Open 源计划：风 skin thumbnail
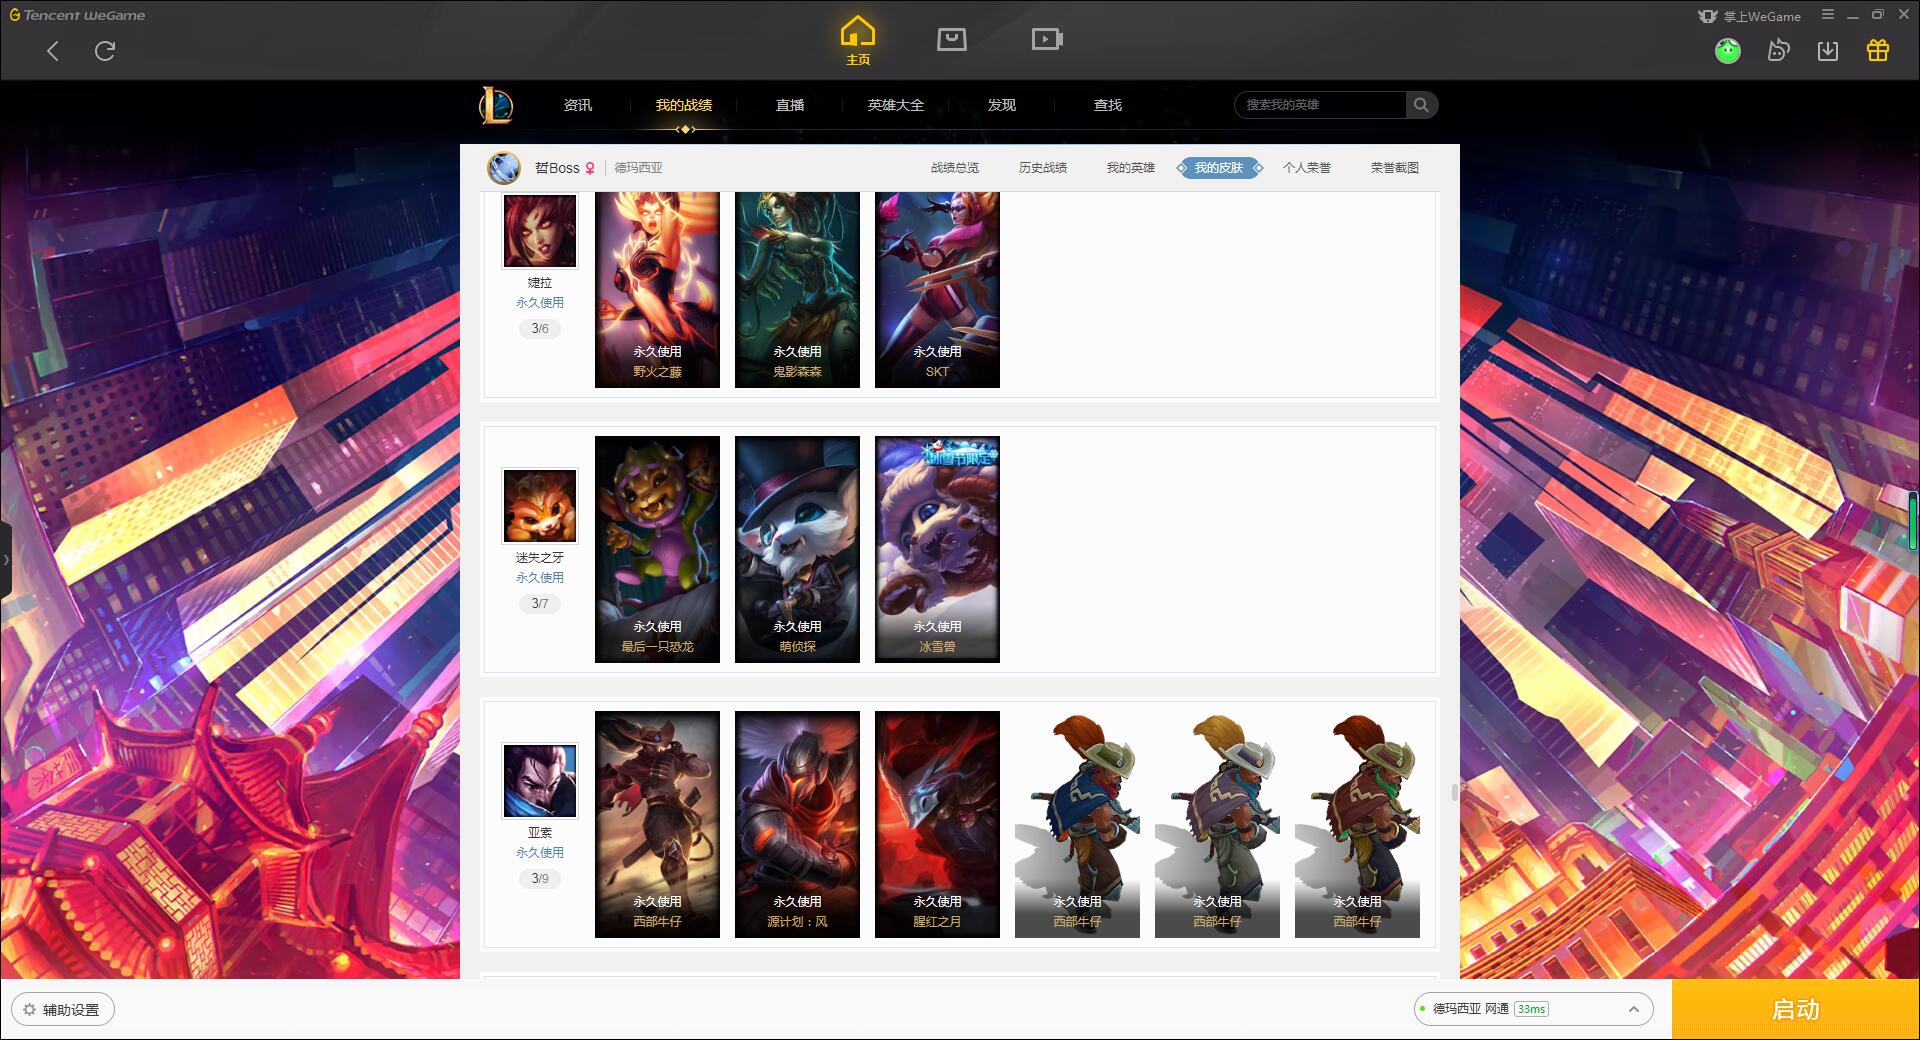Screen dimensions: 1920x1040 point(797,824)
